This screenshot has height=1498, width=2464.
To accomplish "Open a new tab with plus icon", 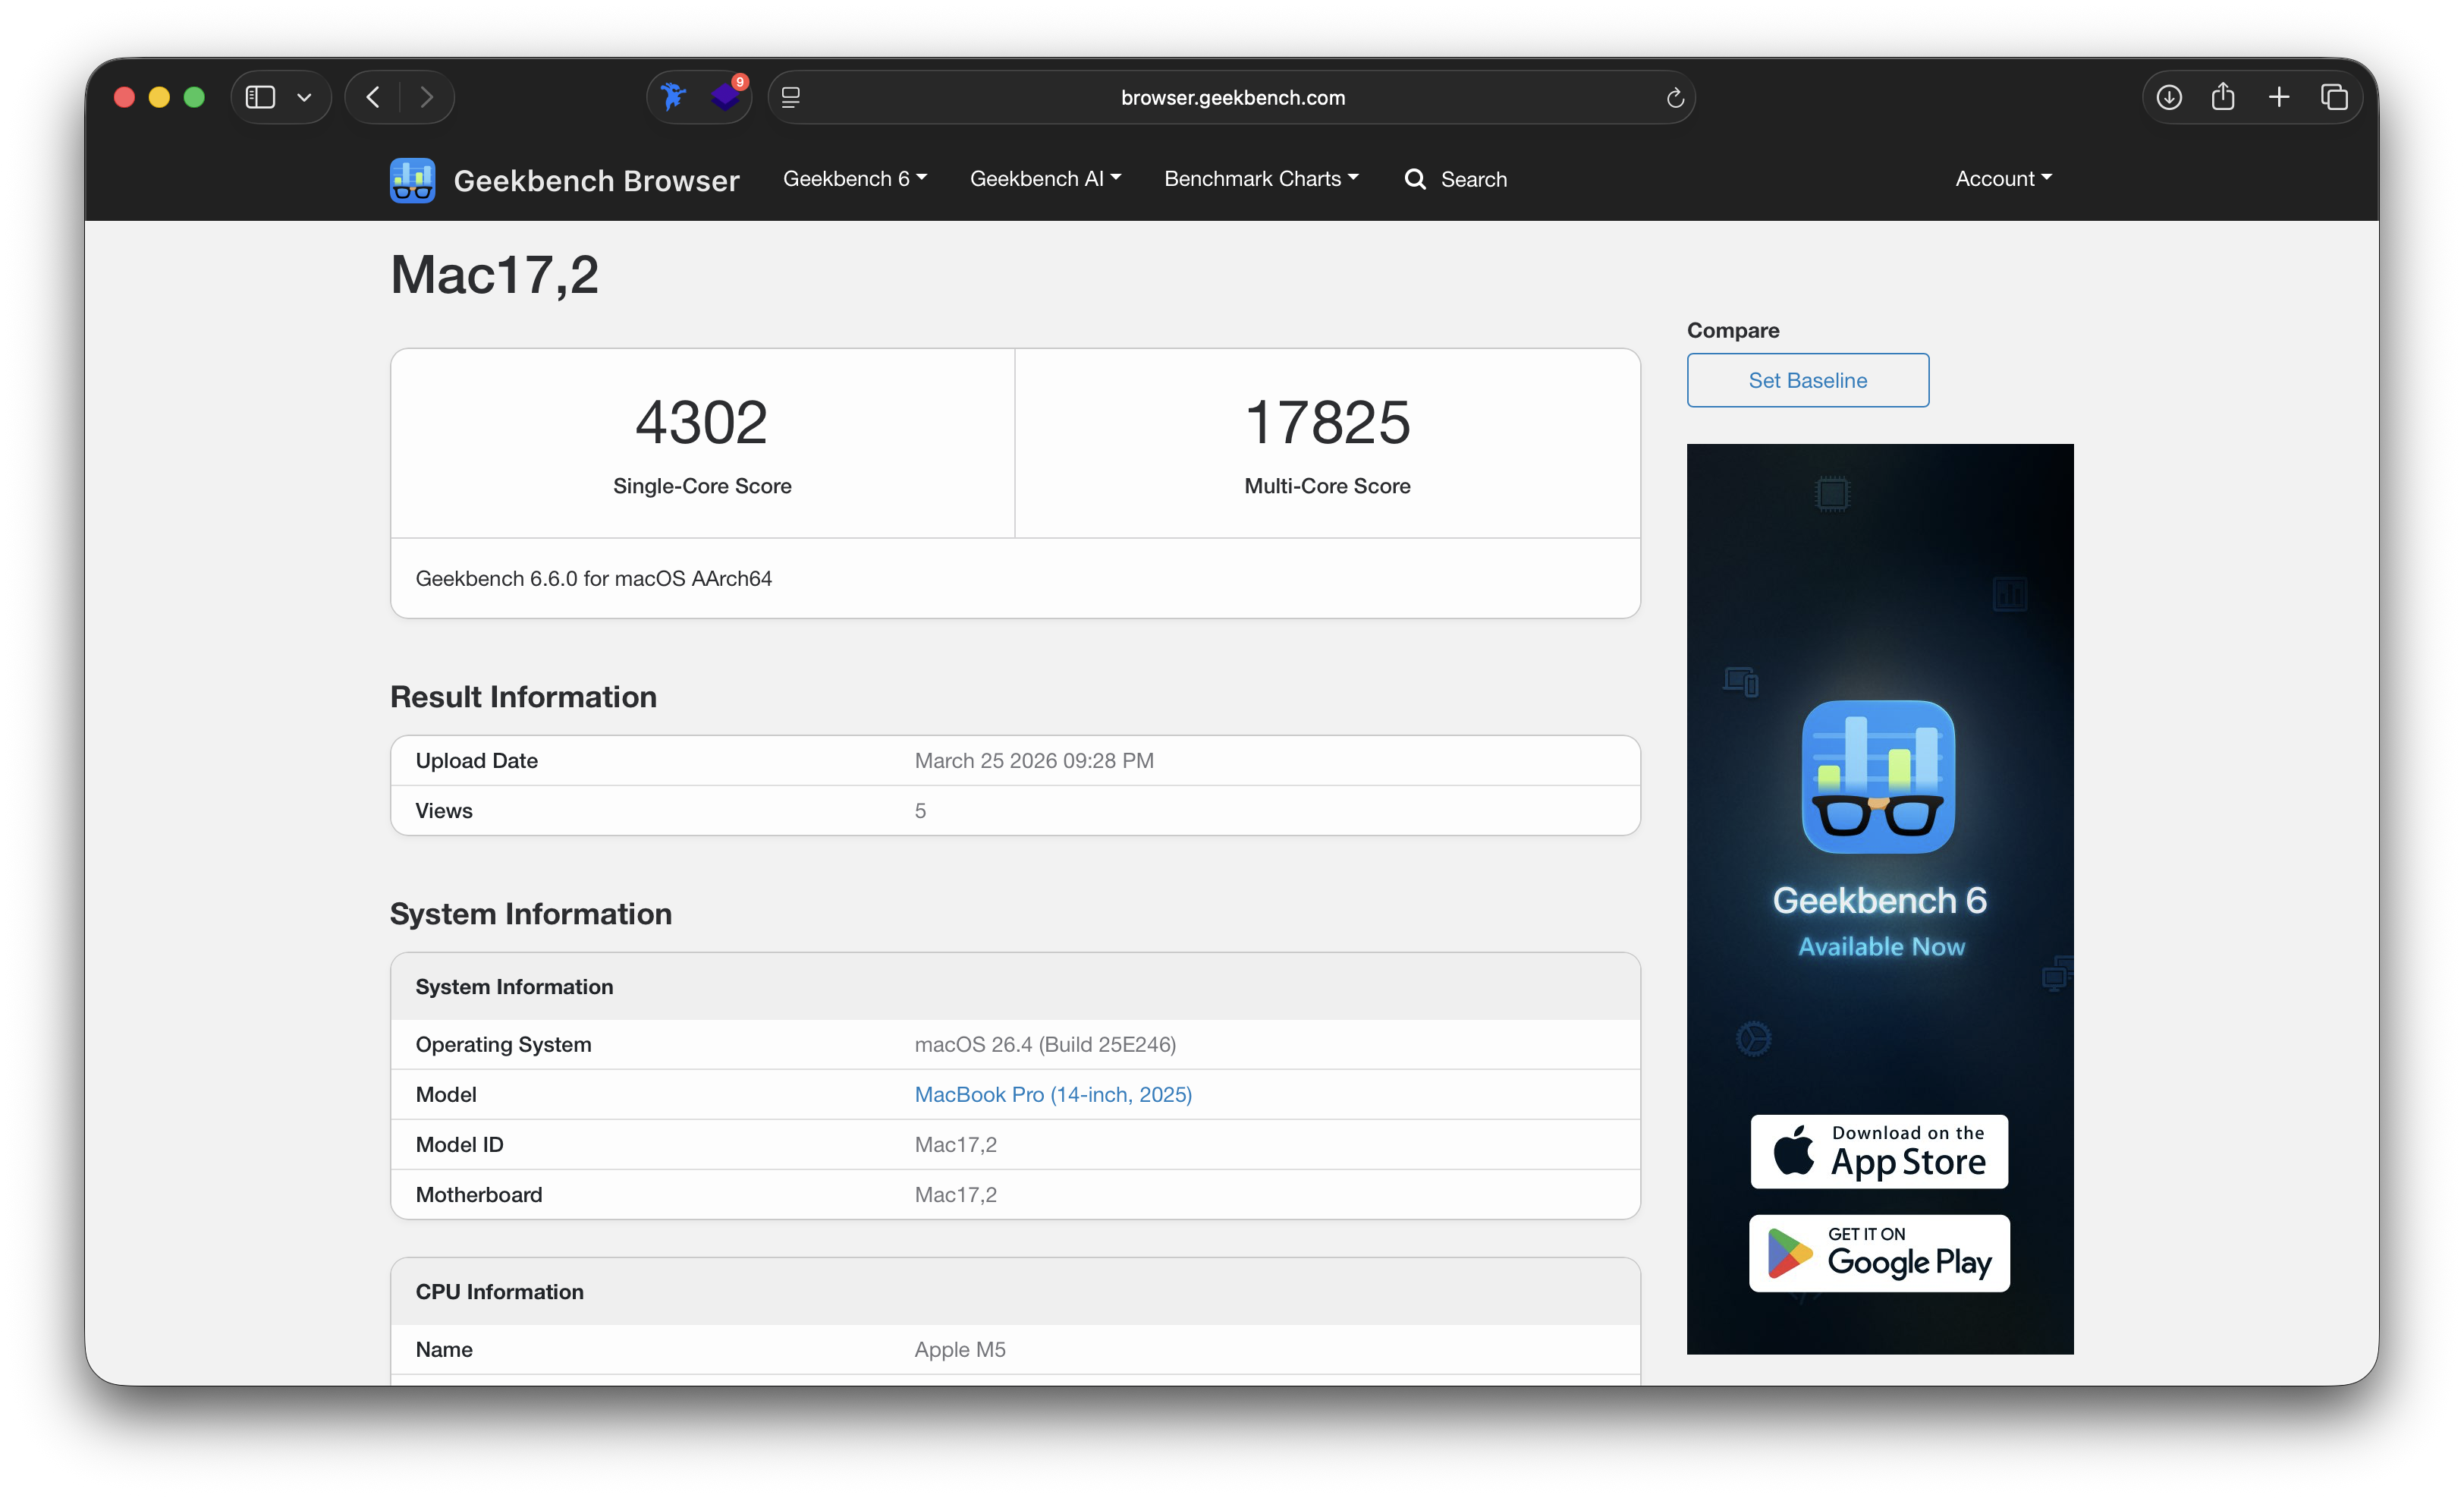I will coord(2279,97).
